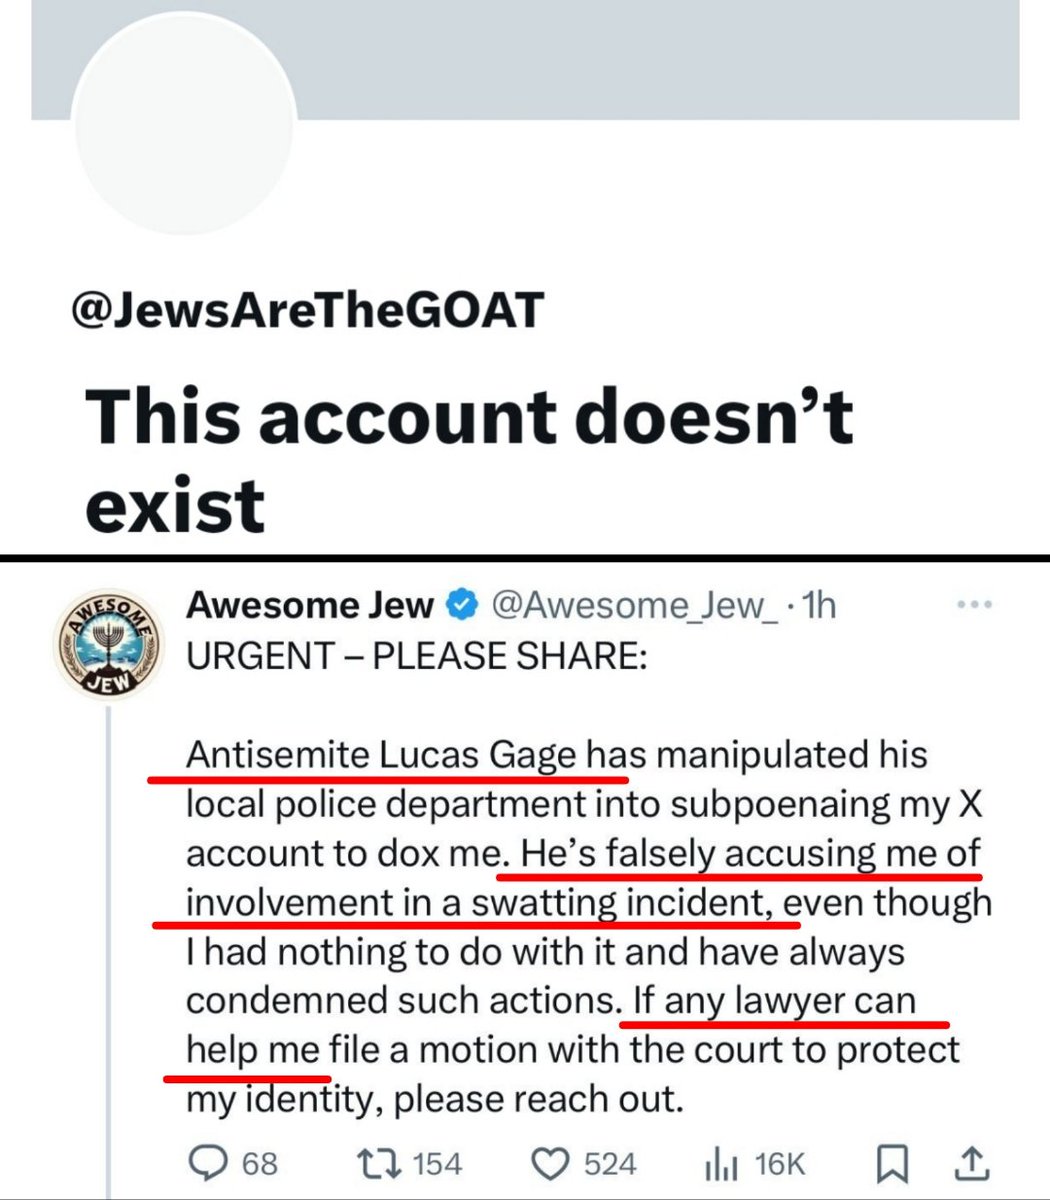Open the view analytics bar chart icon
Screen dimensions: 1050x1200
point(721,1163)
